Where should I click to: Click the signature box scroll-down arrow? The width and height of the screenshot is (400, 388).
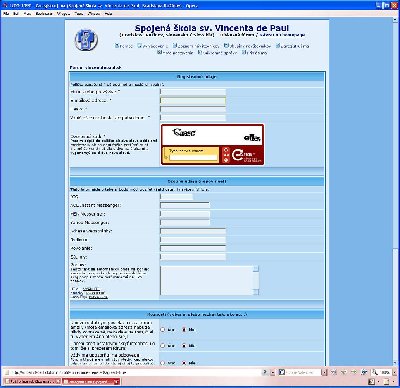click(256, 292)
